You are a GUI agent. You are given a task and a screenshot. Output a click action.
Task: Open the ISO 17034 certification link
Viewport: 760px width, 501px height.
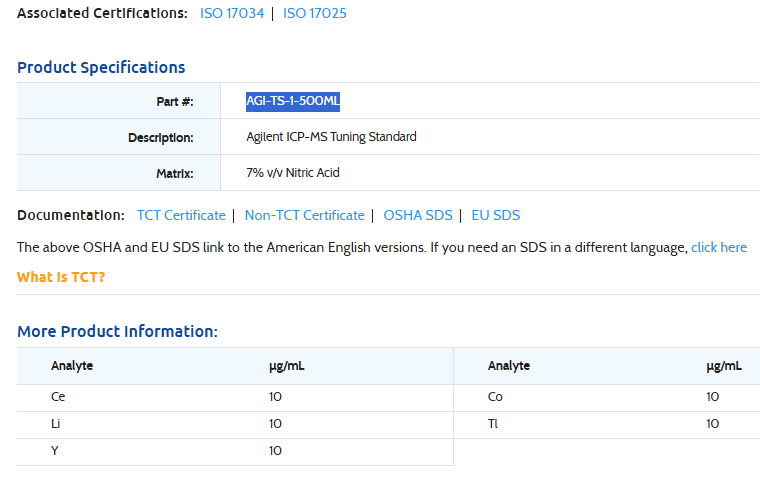coord(231,14)
